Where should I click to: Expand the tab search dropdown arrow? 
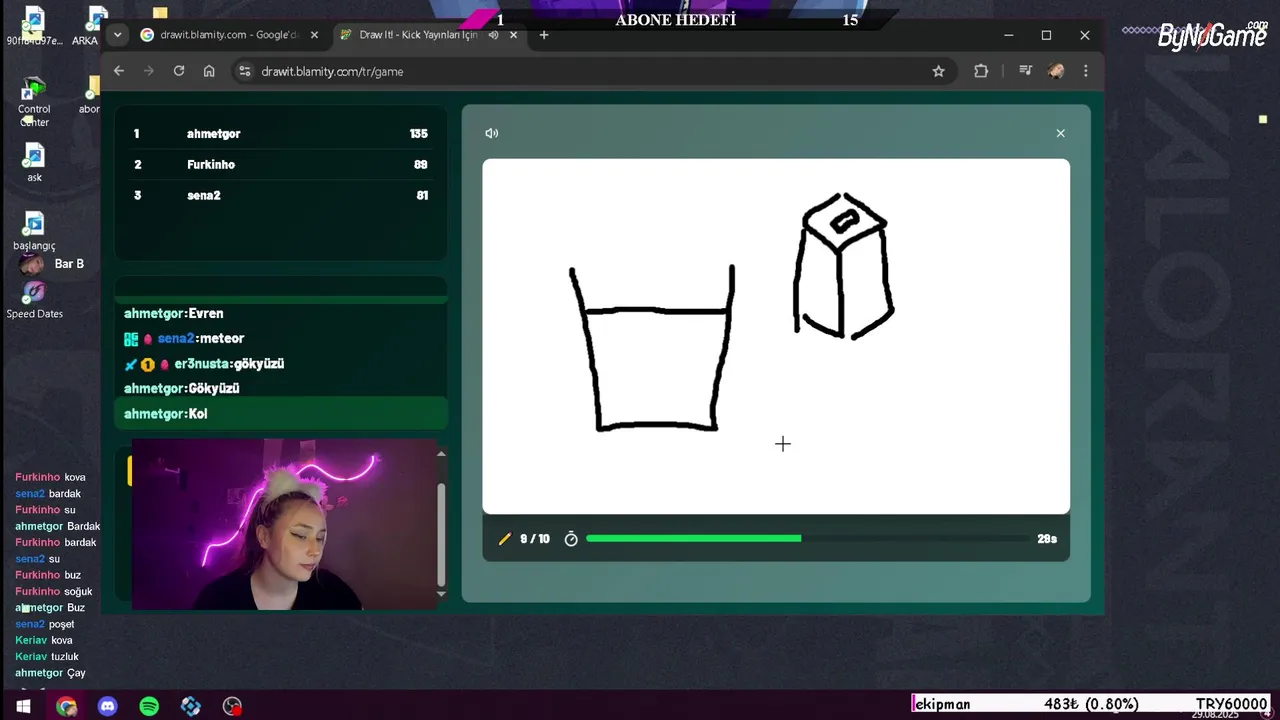click(118, 35)
